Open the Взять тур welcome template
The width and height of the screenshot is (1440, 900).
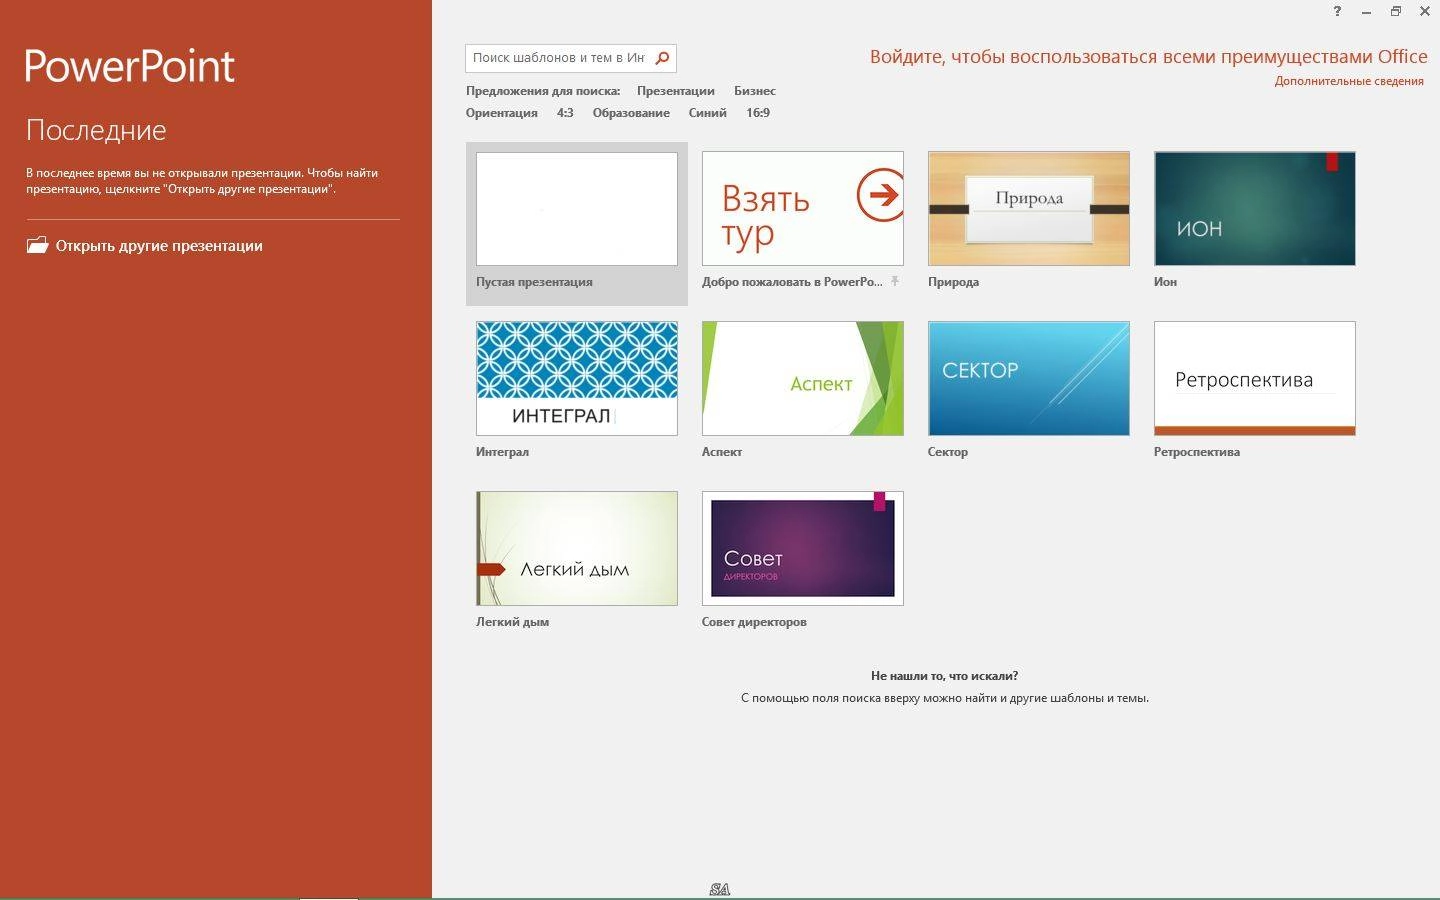[x=803, y=209]
